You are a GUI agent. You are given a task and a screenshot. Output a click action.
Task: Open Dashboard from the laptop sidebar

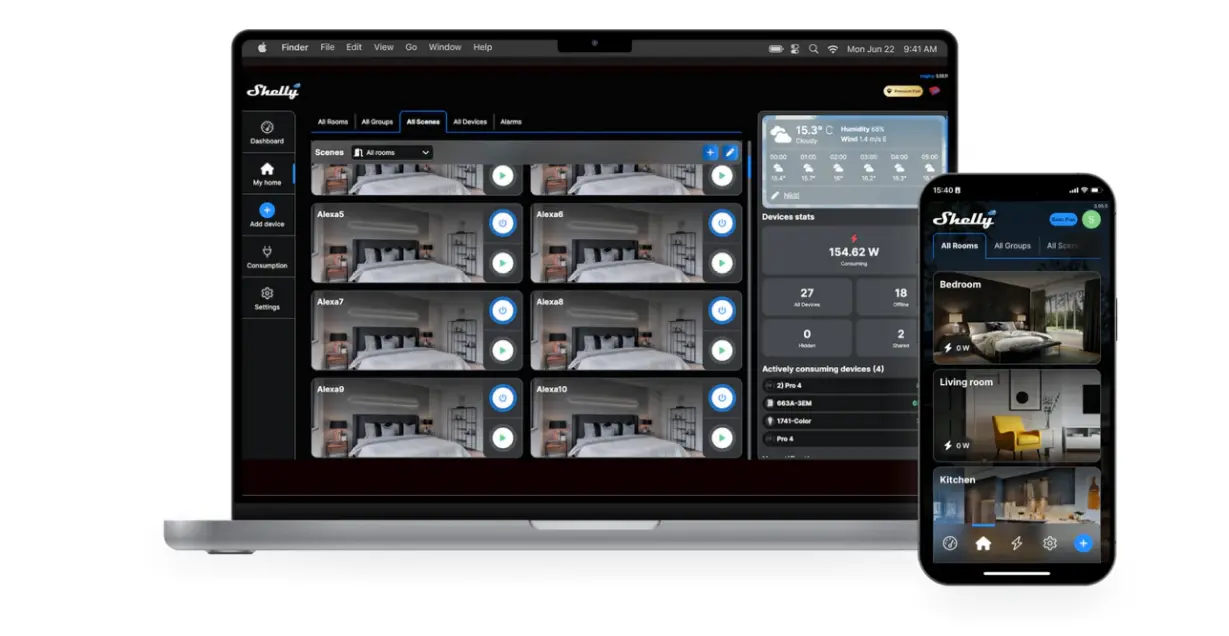(x=266, y=132)
